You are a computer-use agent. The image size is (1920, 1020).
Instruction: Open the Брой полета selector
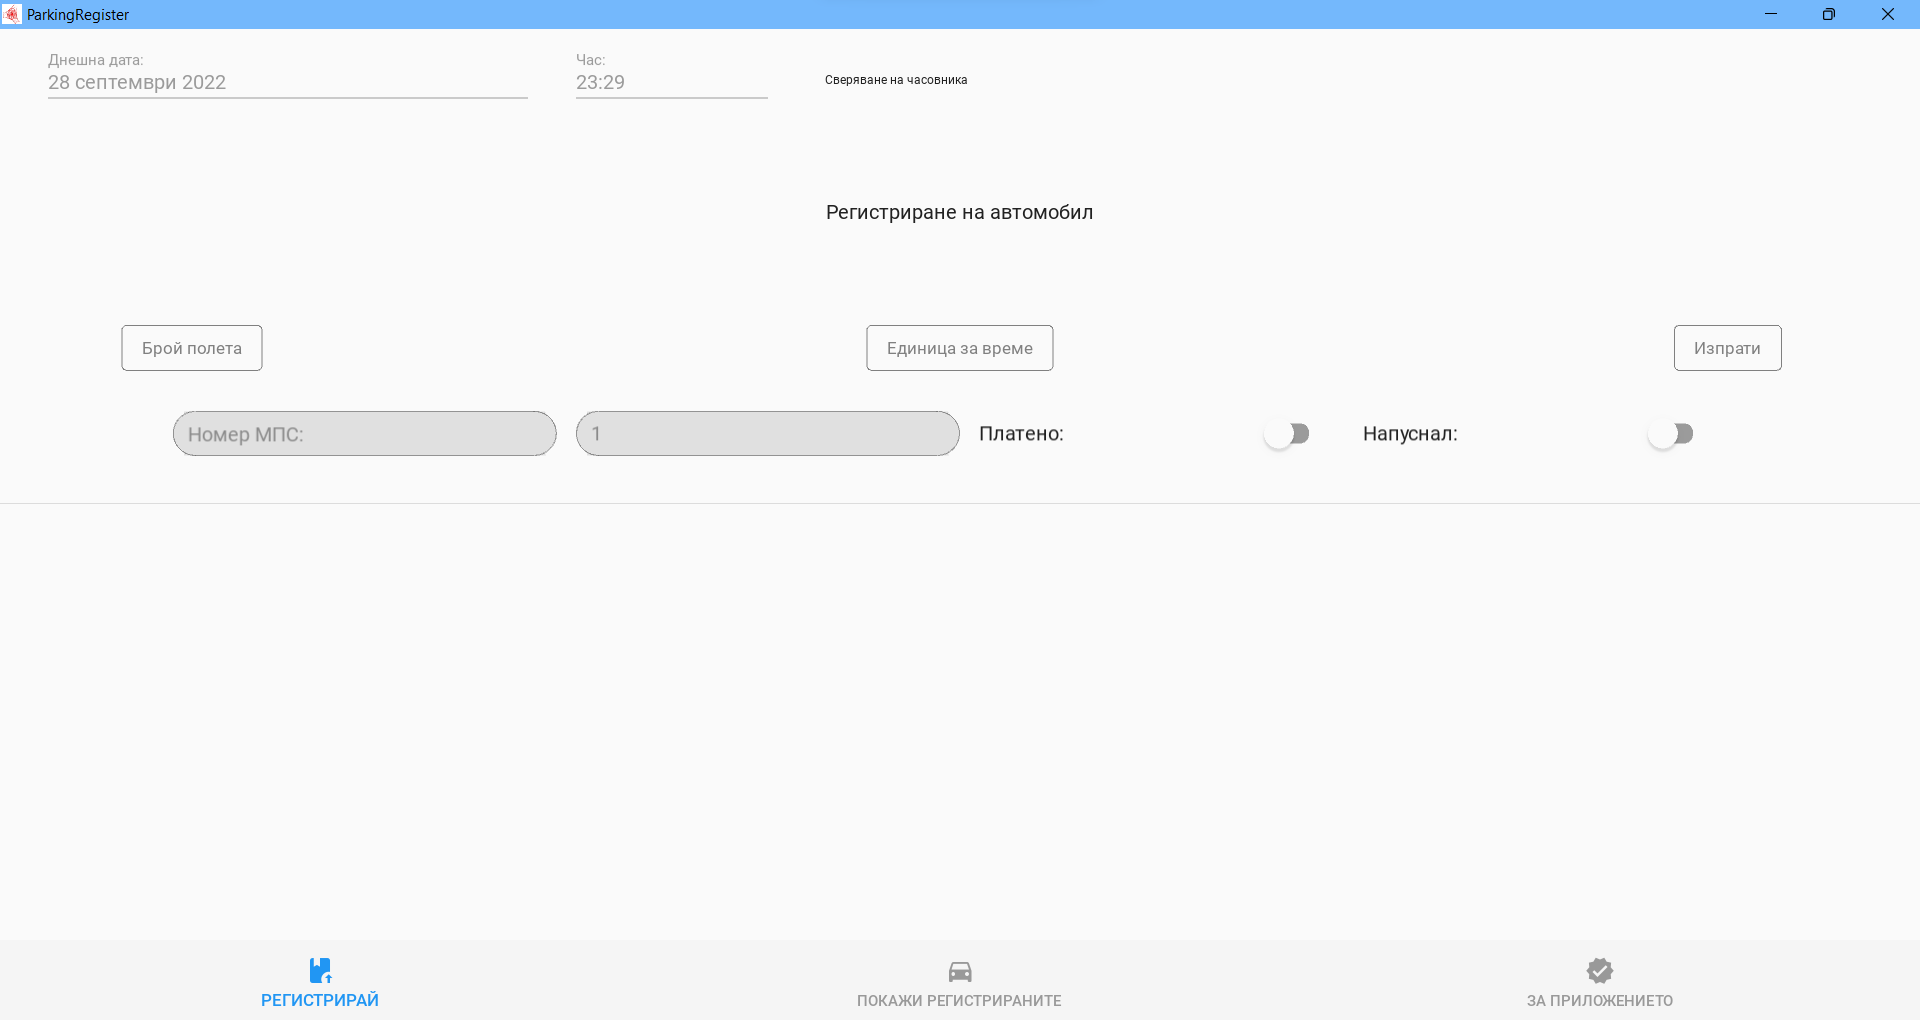(191, 347)
